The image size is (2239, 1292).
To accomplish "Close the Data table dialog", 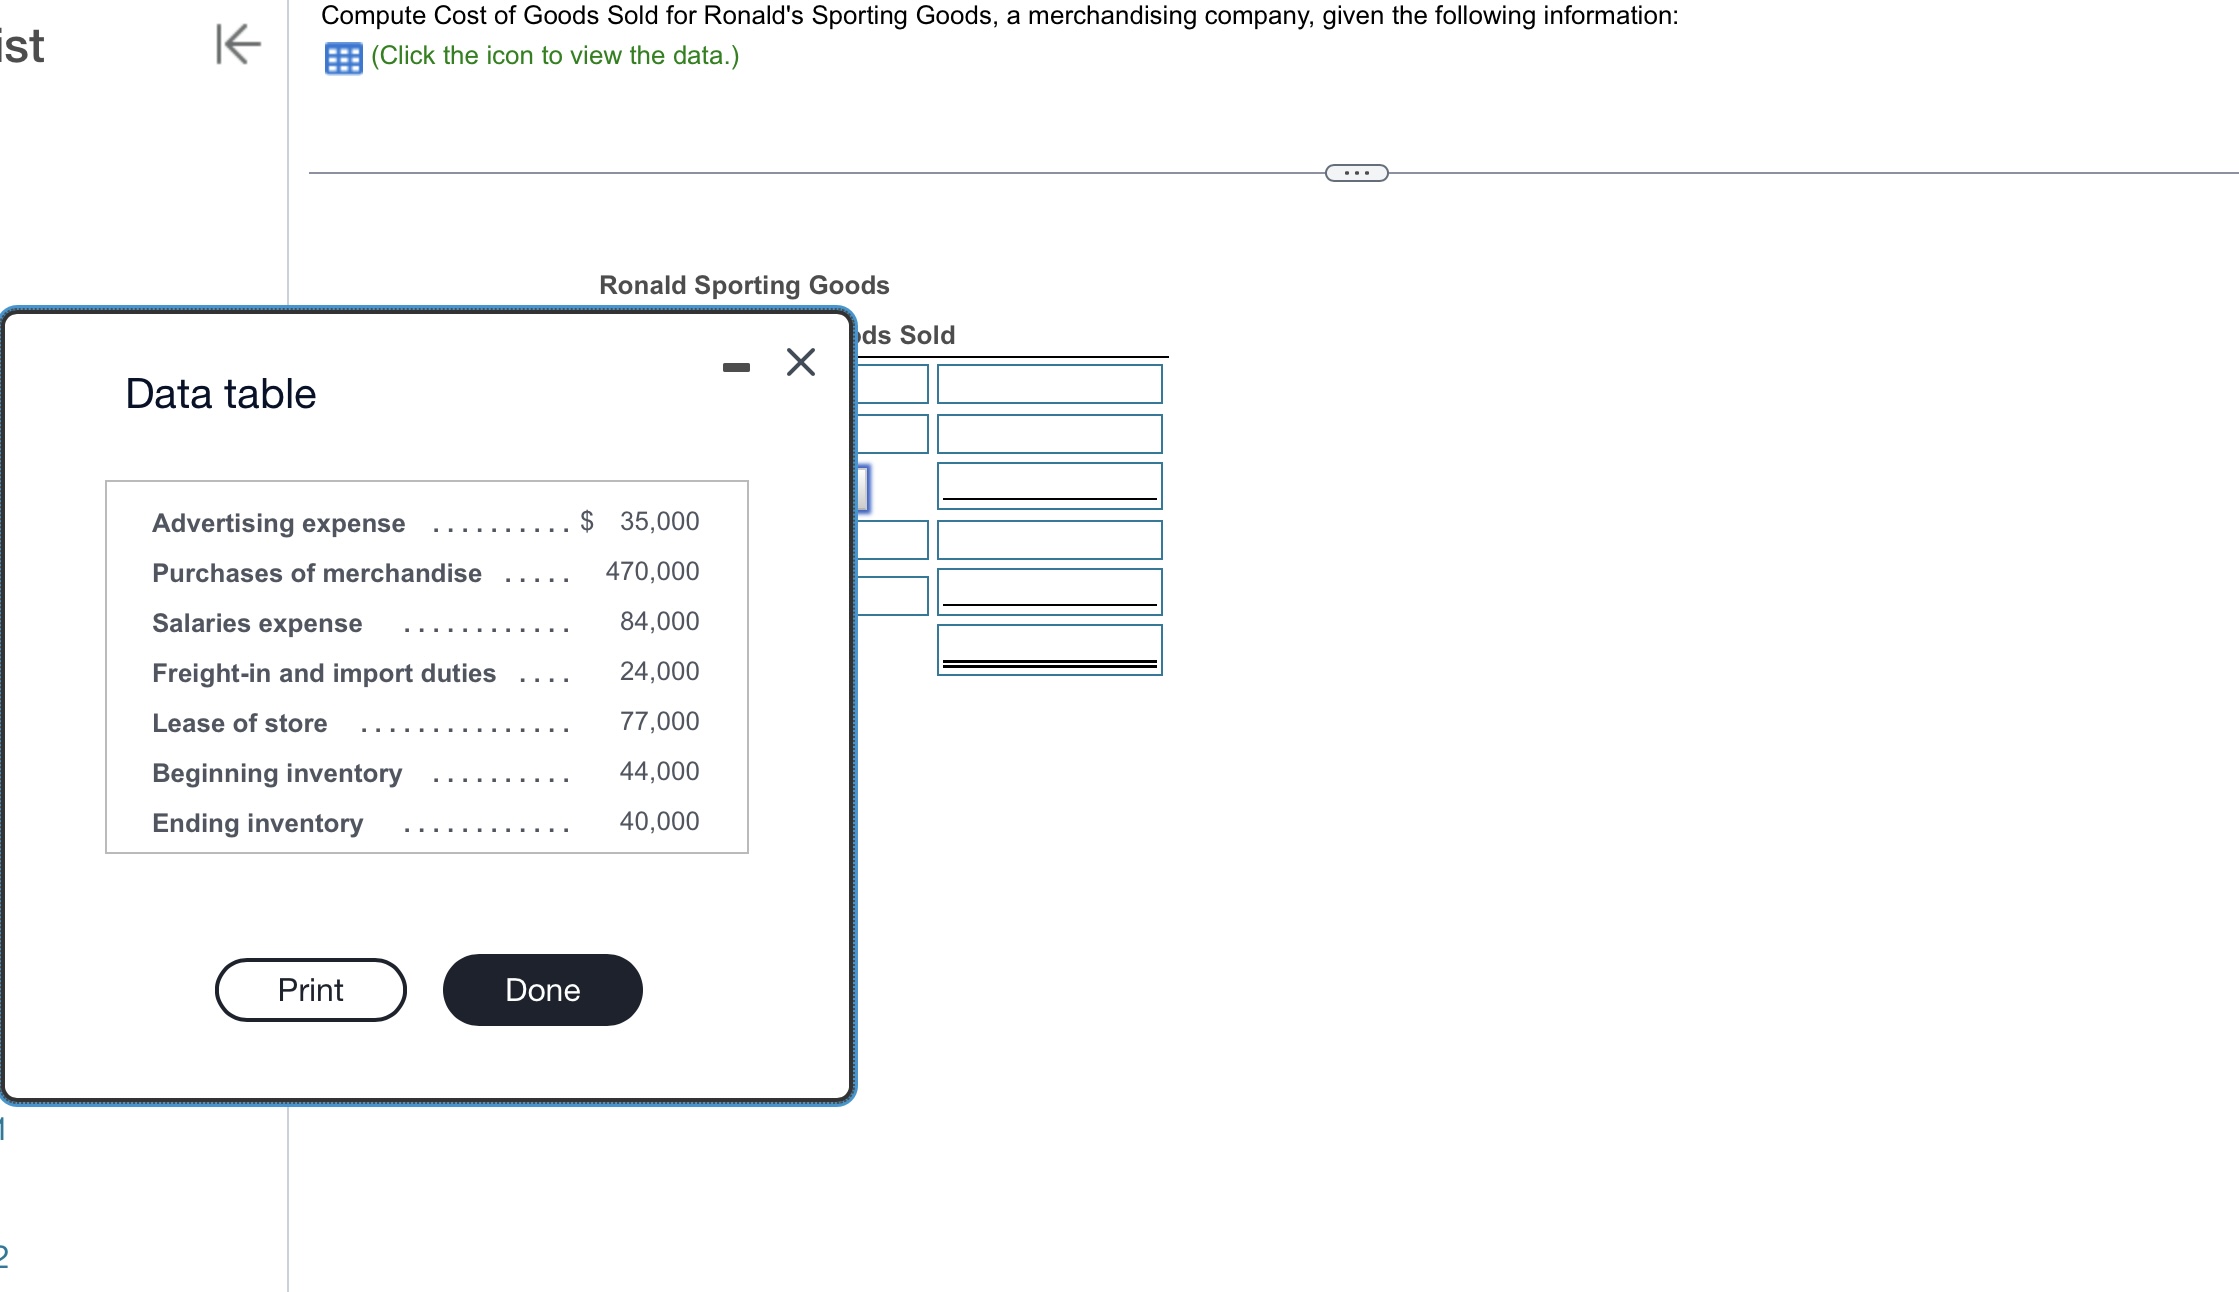I will (x=801, y=362).
